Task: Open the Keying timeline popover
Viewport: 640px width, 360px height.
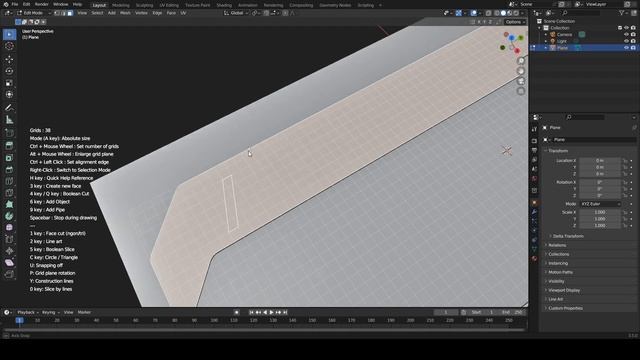Action: point(50,312)
